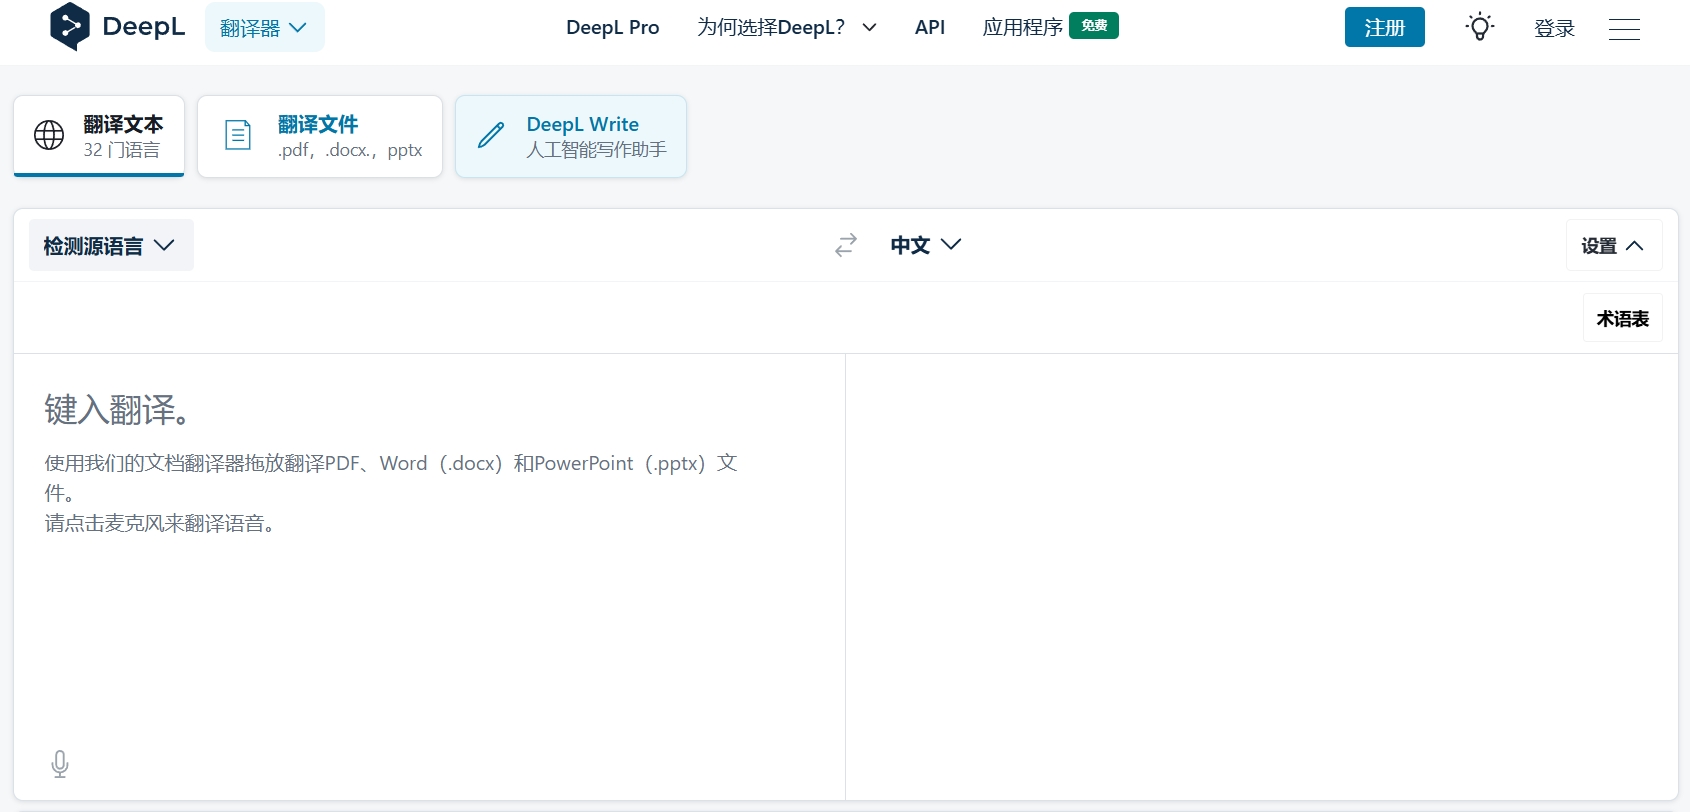
Task: Click the globe icon on 翻译文本
Action: [x=49, y=135]
